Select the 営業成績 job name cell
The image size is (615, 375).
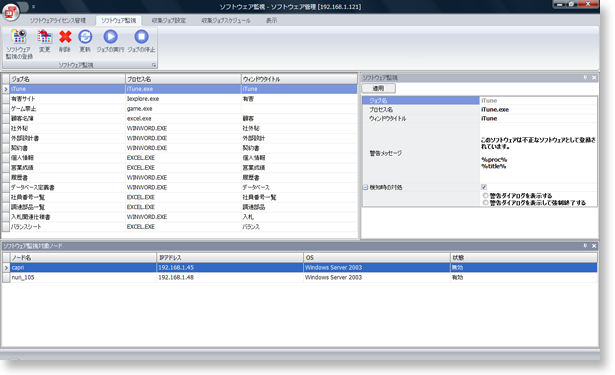pos(67,167)
